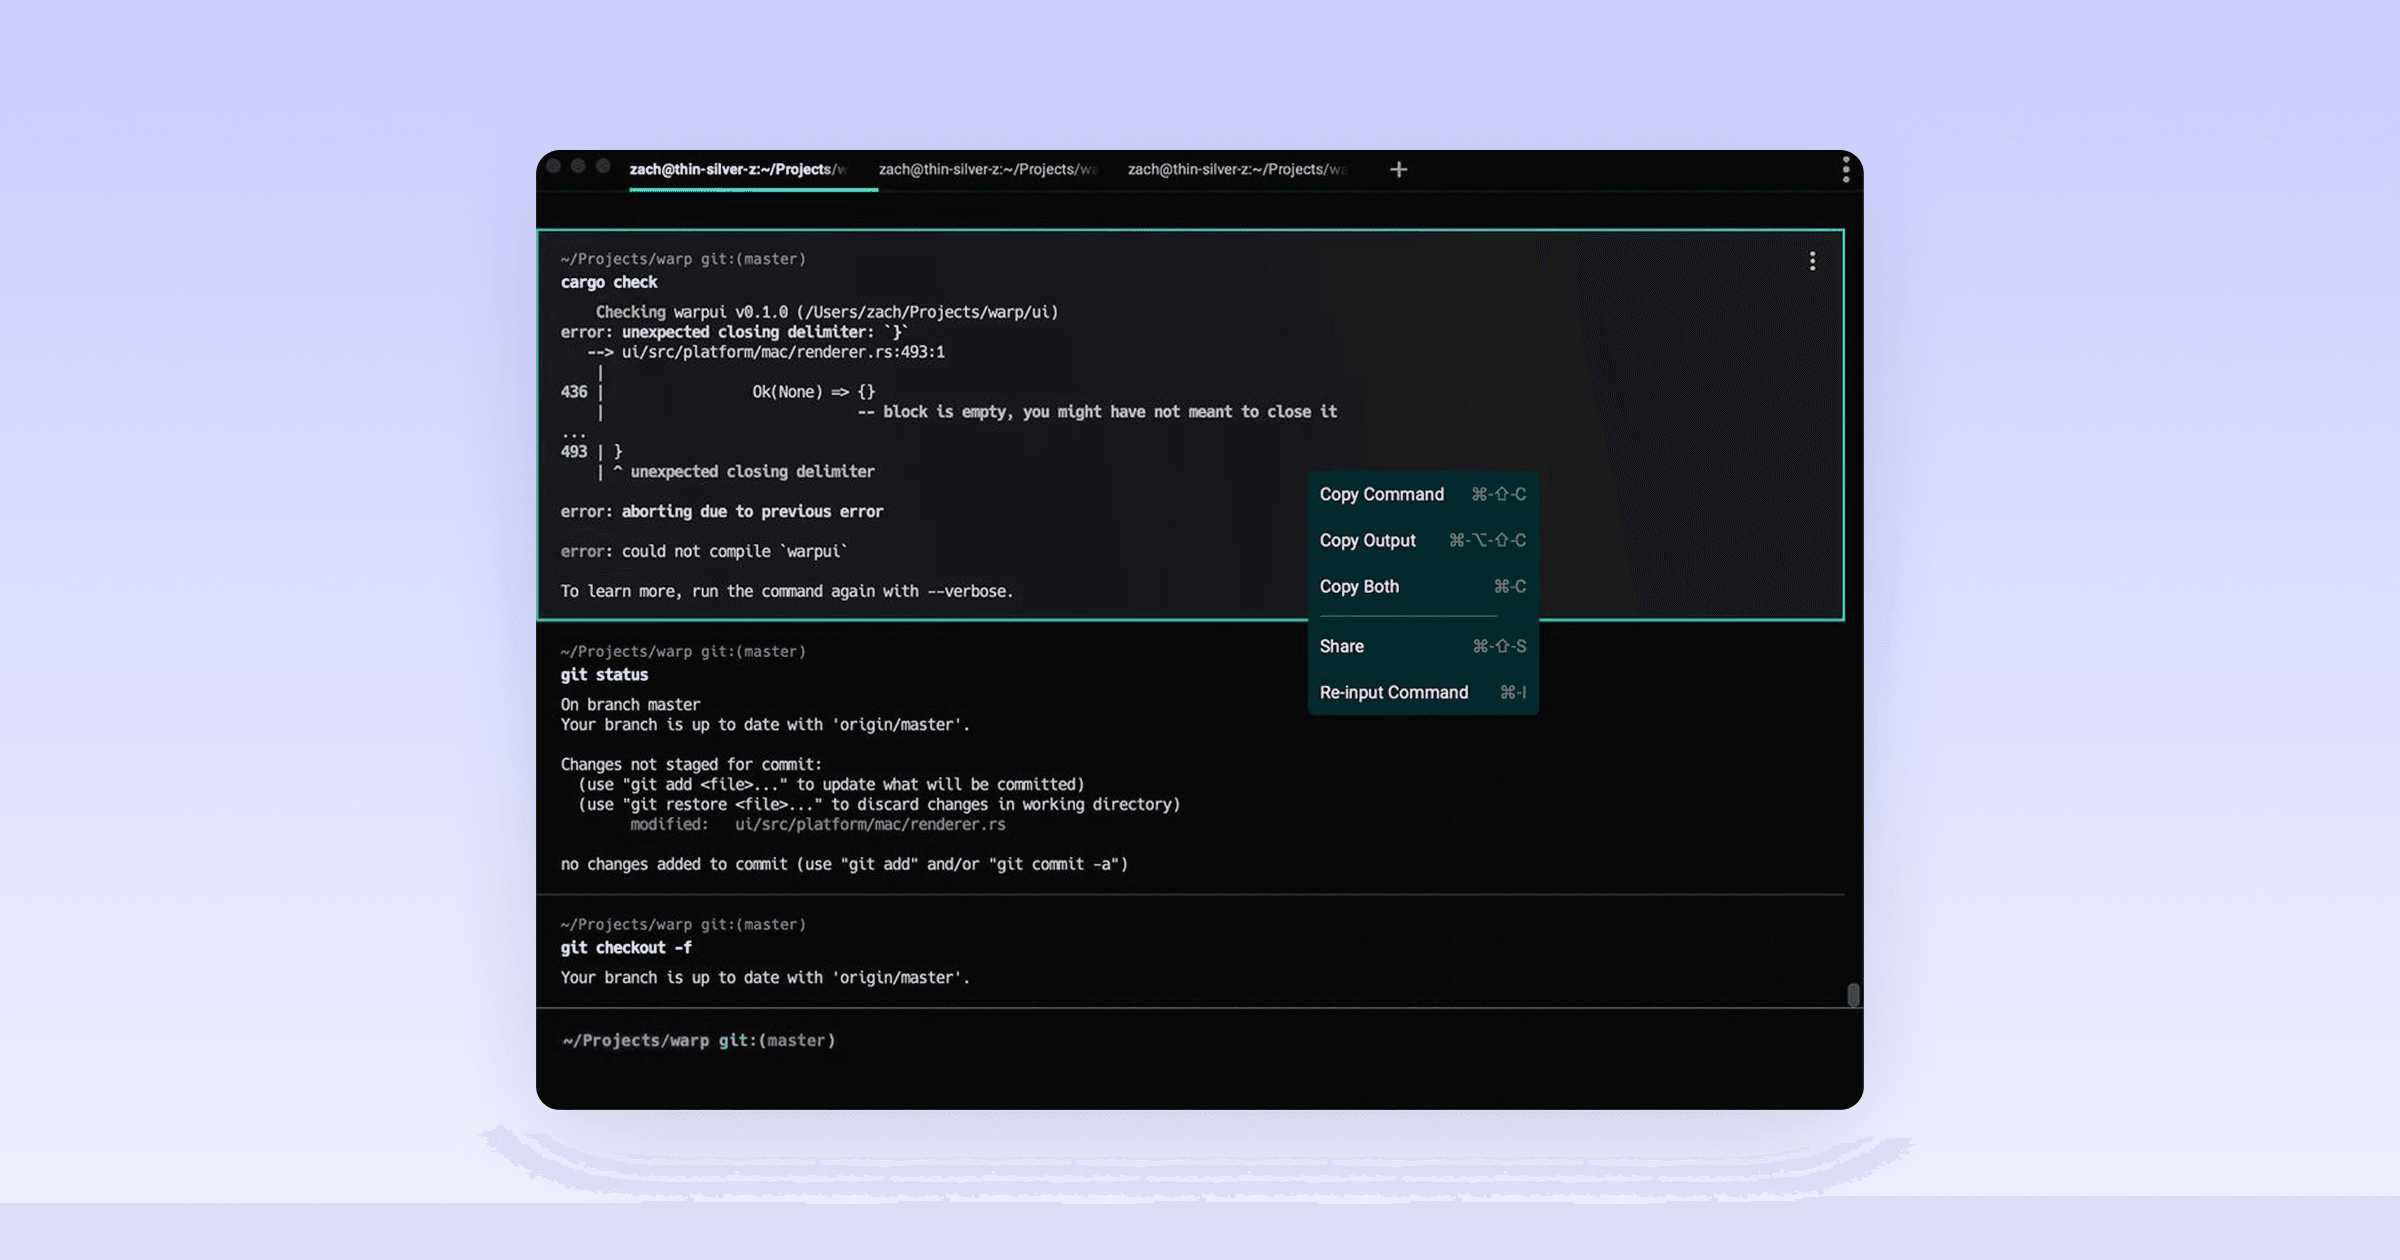Click the "On branch master" line

[x=630, y=705]
